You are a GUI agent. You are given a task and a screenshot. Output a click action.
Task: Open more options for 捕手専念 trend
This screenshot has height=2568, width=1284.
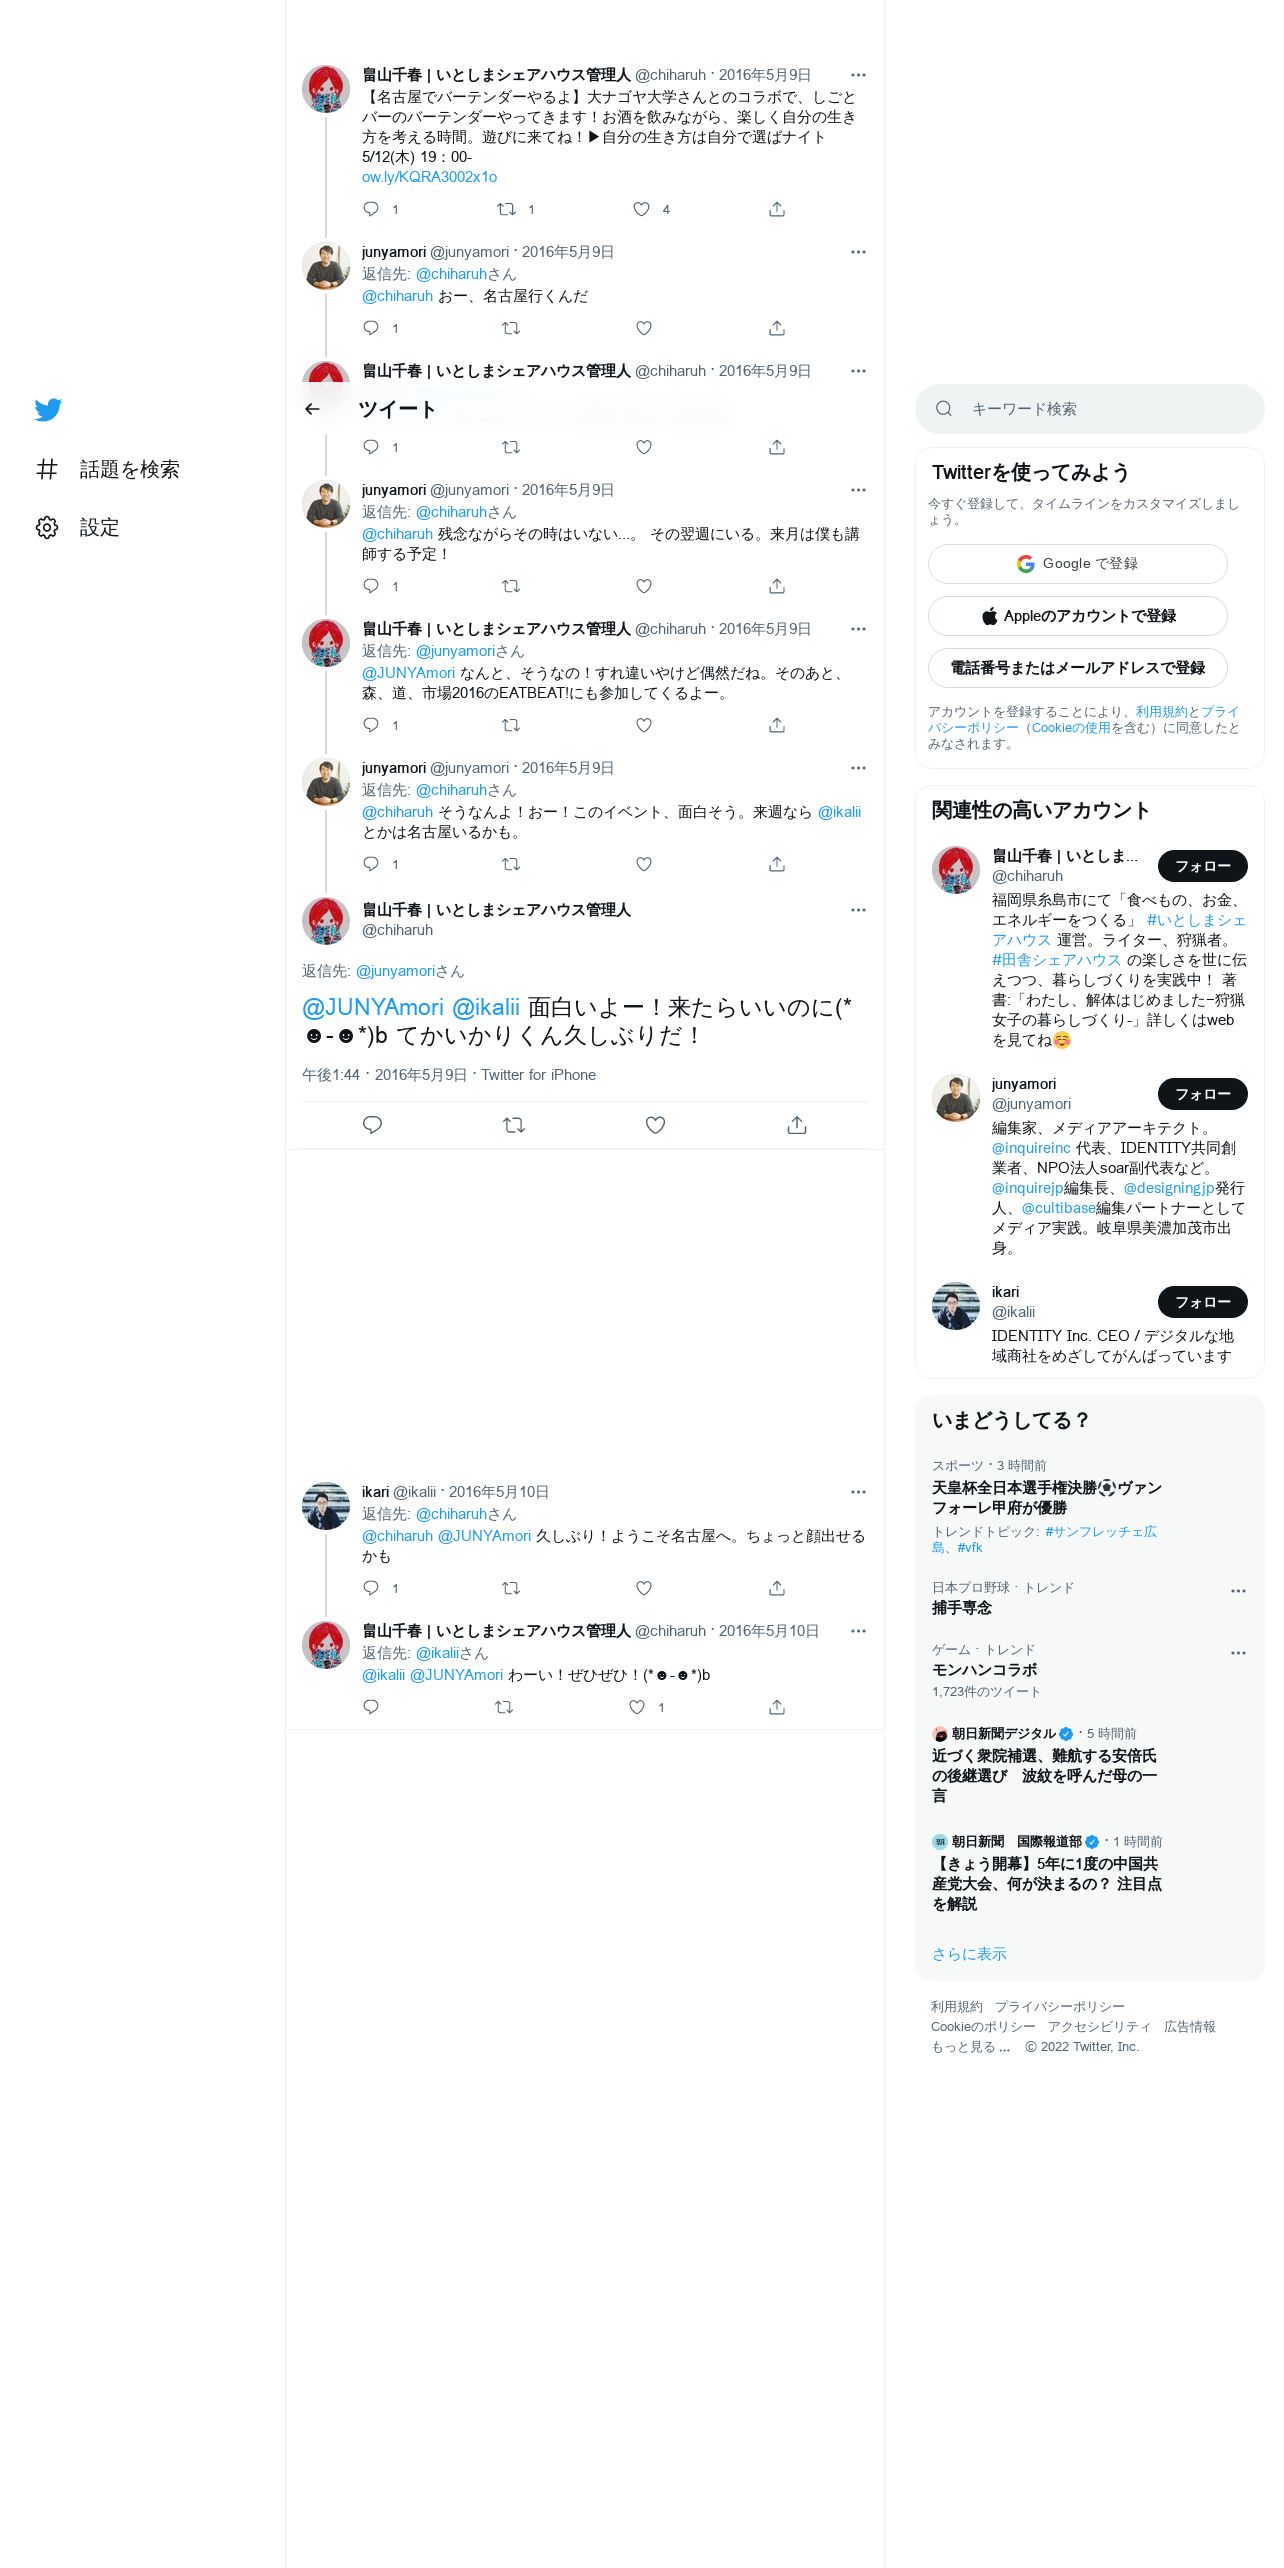(x=1238, y=1591)
